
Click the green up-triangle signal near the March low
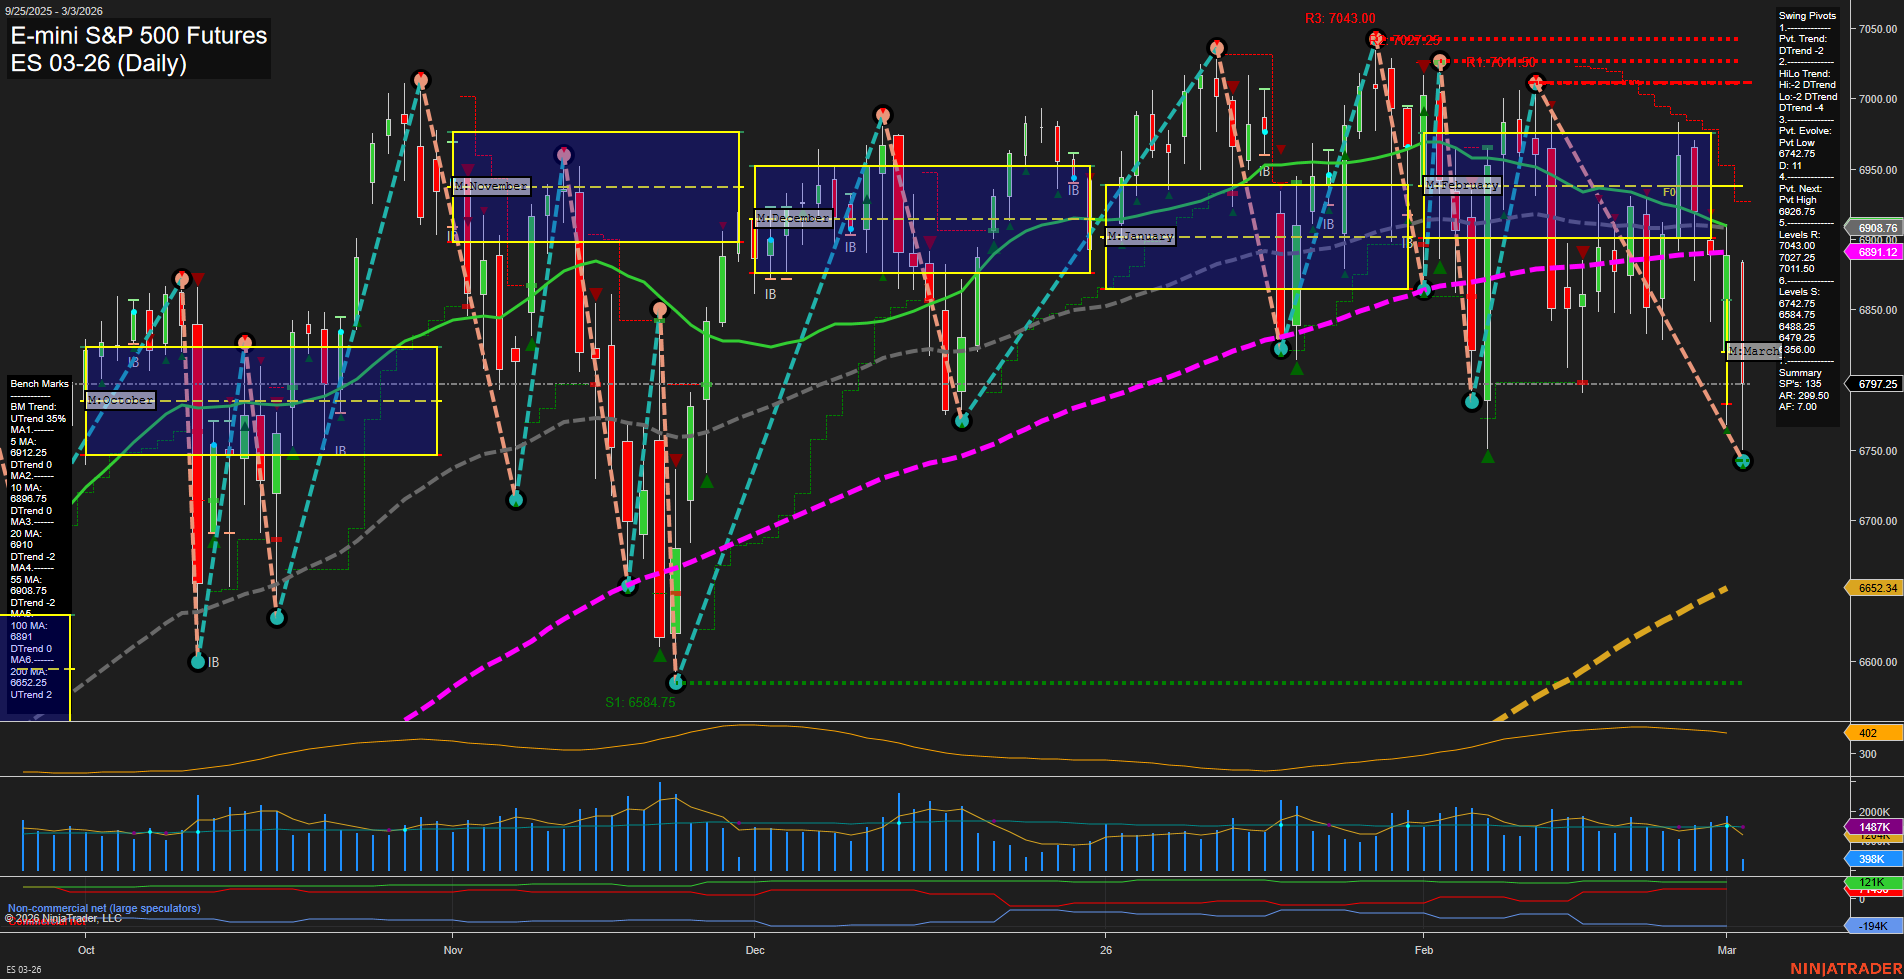1727,431
